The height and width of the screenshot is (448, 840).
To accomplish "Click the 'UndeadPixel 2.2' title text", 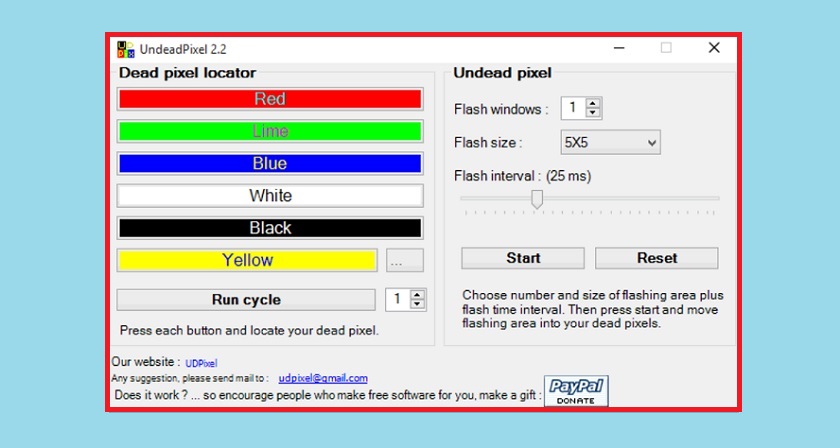I will coord(183,49).
